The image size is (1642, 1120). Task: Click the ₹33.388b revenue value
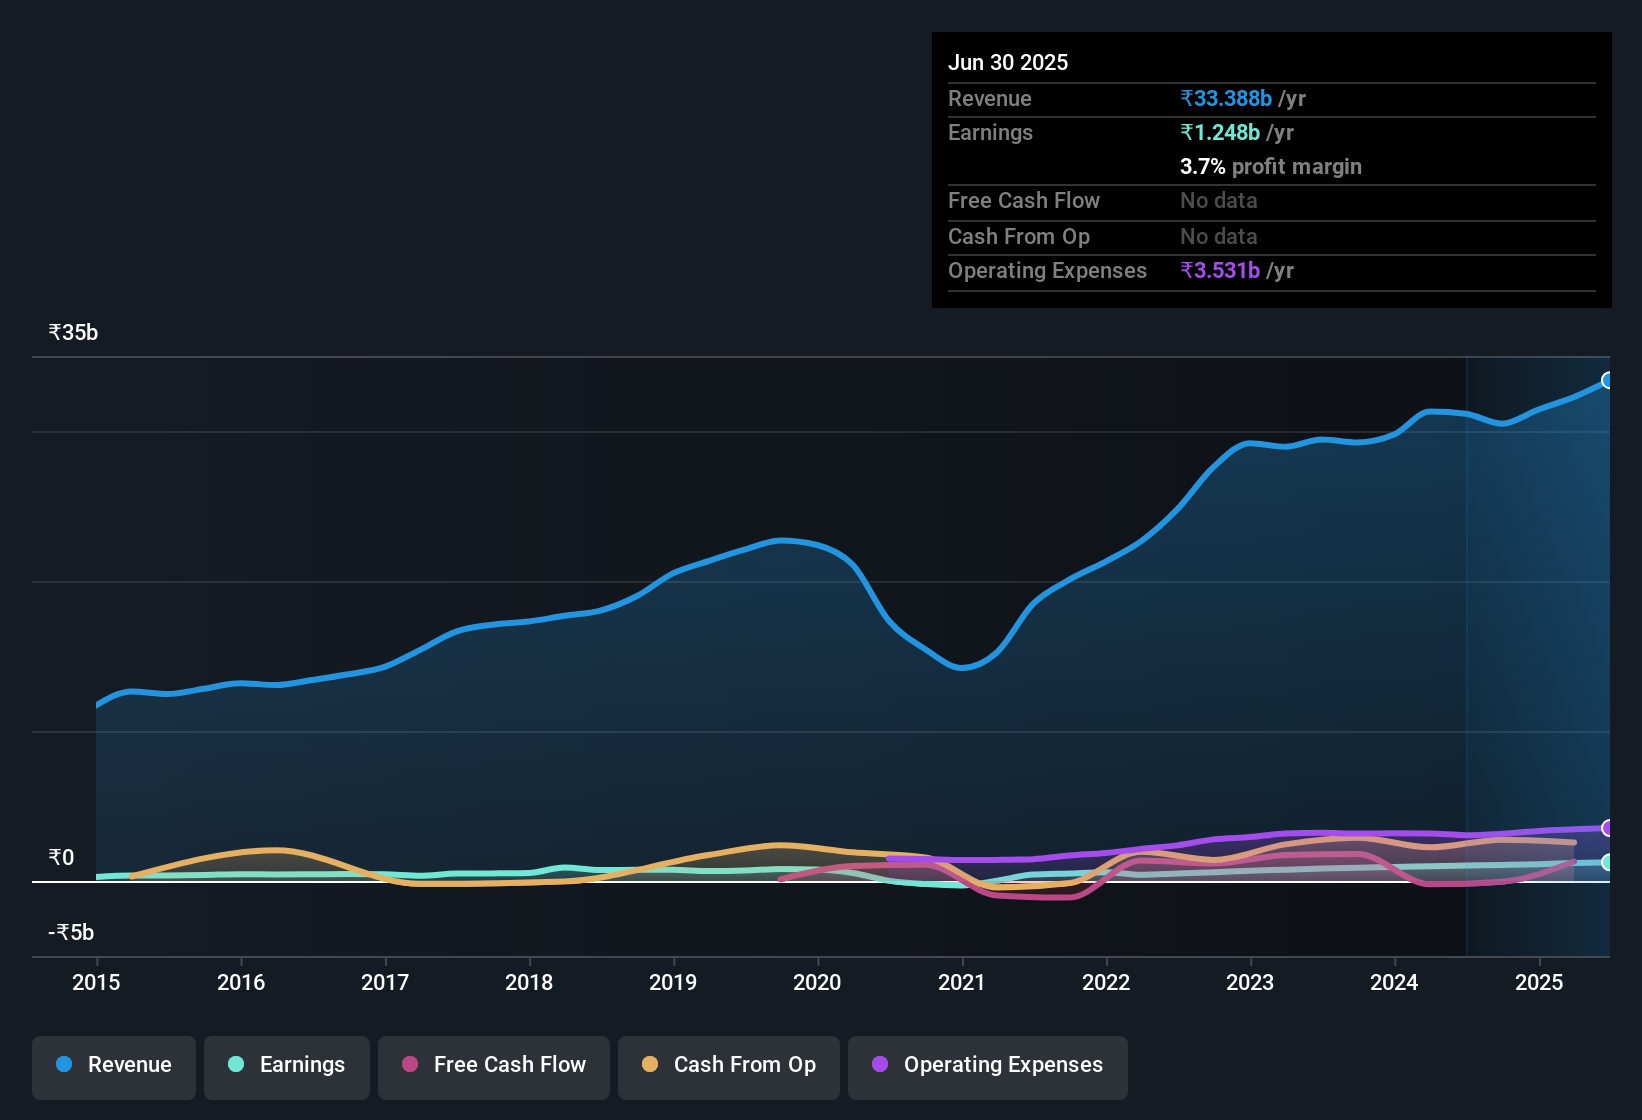[1226, 99]
